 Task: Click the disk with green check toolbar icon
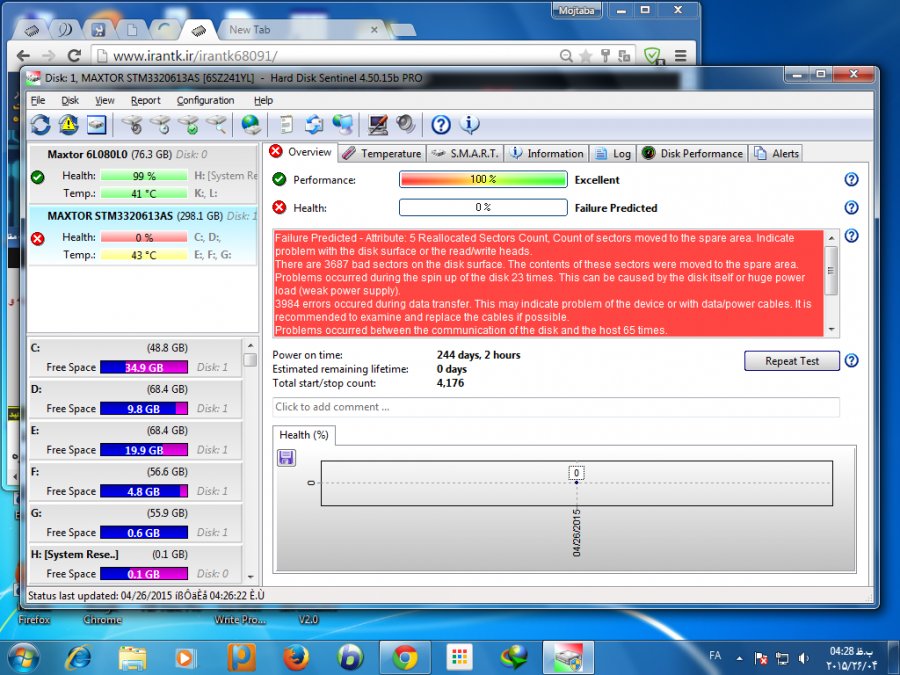[x=189, y=125]
